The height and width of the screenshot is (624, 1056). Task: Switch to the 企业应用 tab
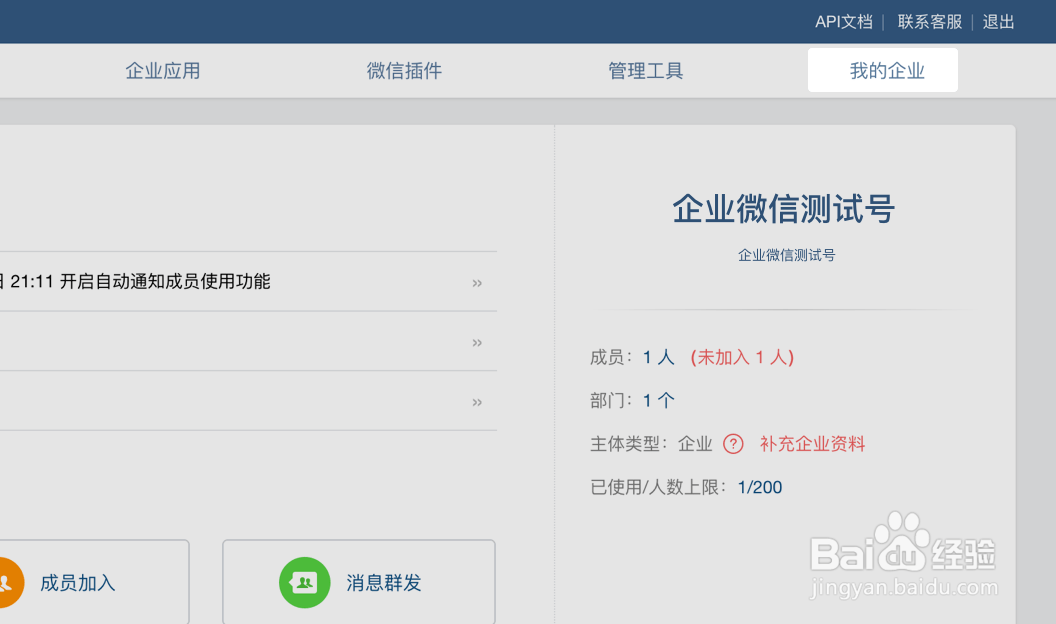[162, 70]
